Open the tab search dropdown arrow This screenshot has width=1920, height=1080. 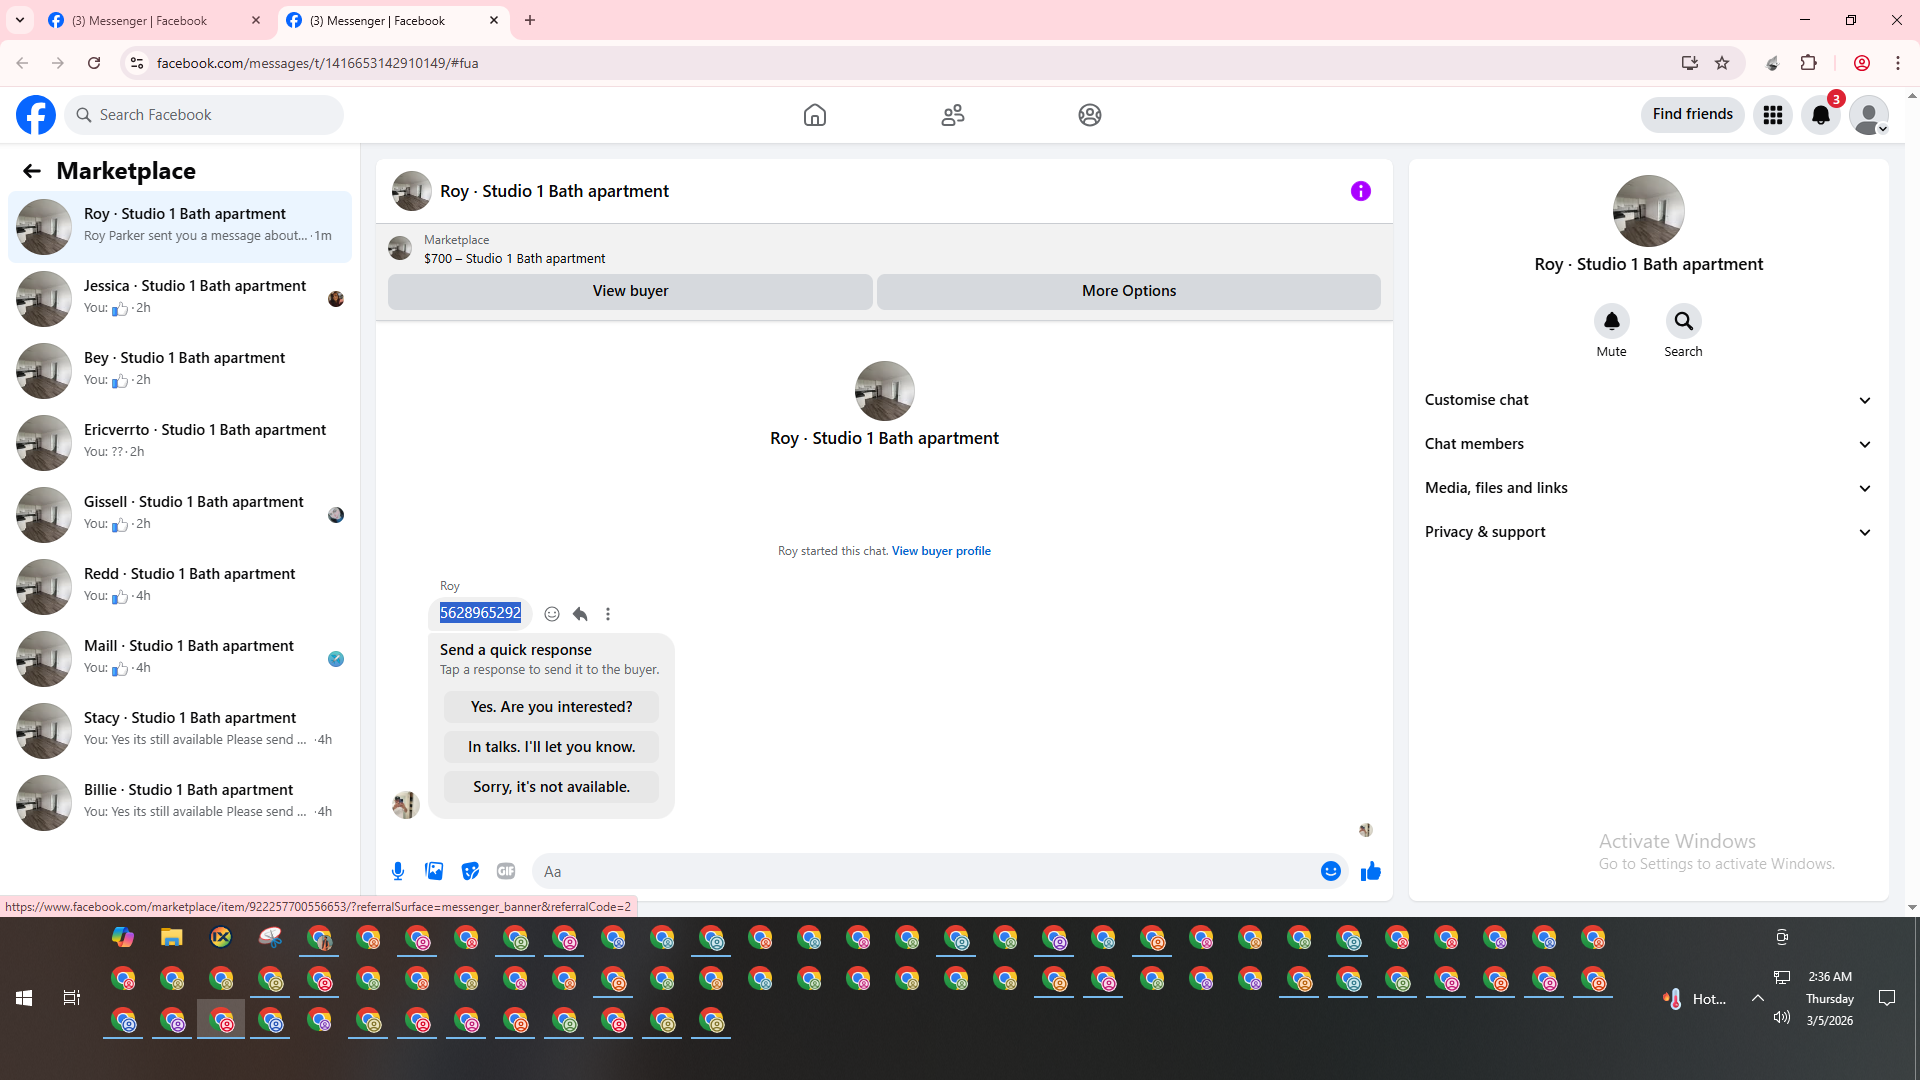(20, 20)
